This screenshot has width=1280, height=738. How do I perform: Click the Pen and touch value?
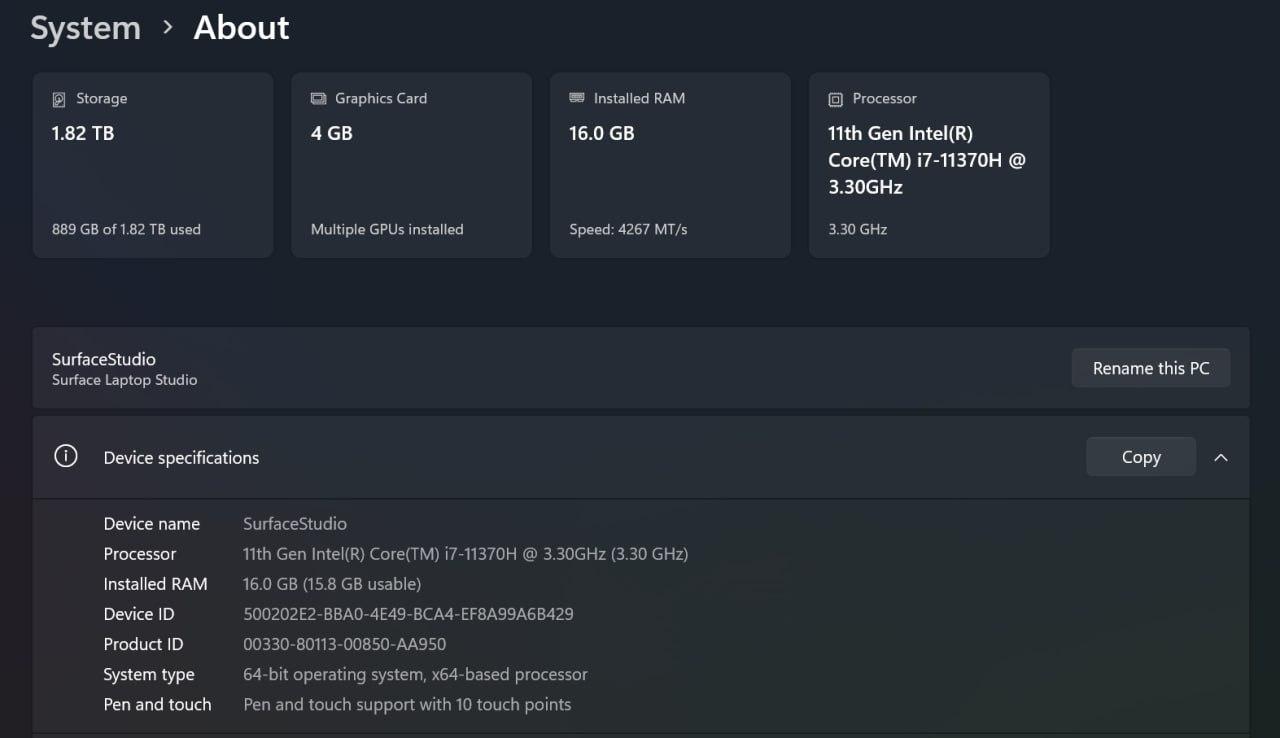(x=407, y=704)
